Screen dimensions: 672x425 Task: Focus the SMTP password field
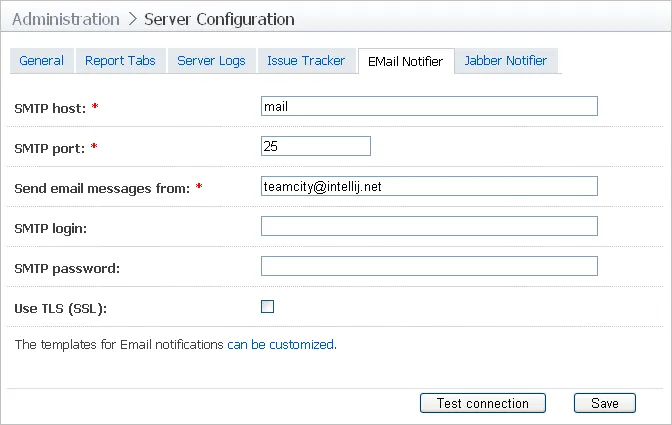point(428,266)
